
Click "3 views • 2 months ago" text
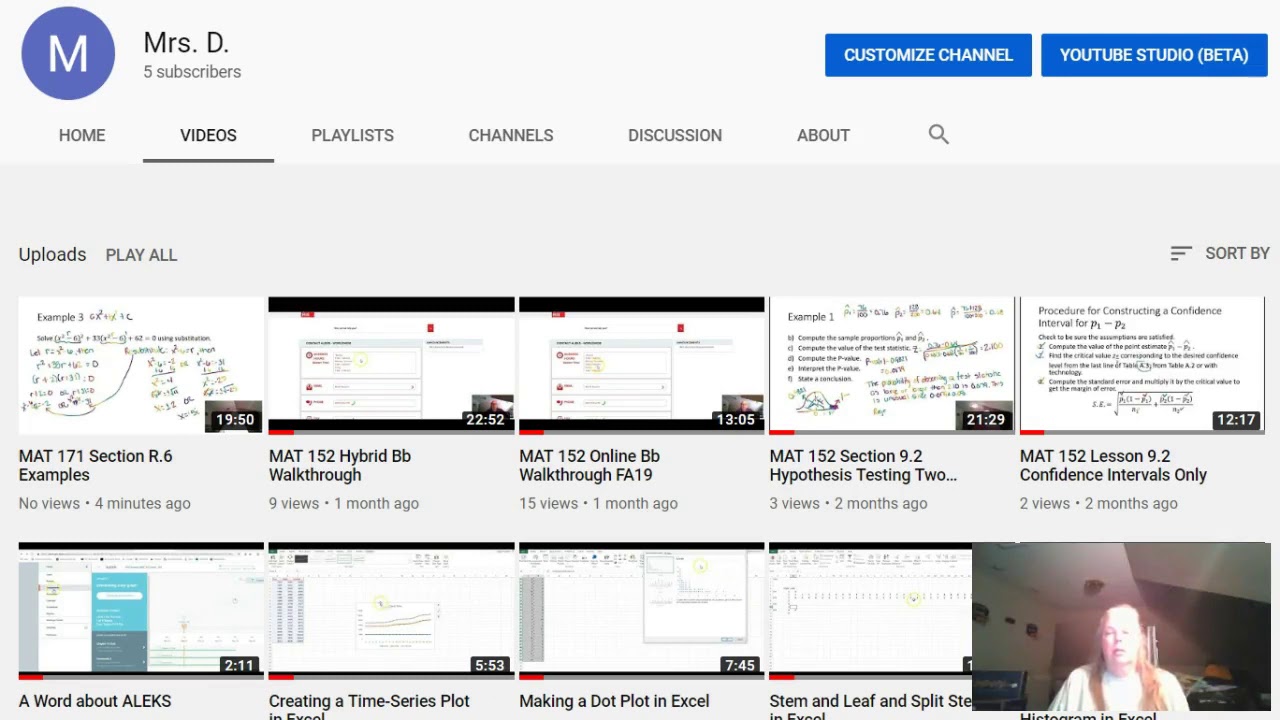[848, 503]
